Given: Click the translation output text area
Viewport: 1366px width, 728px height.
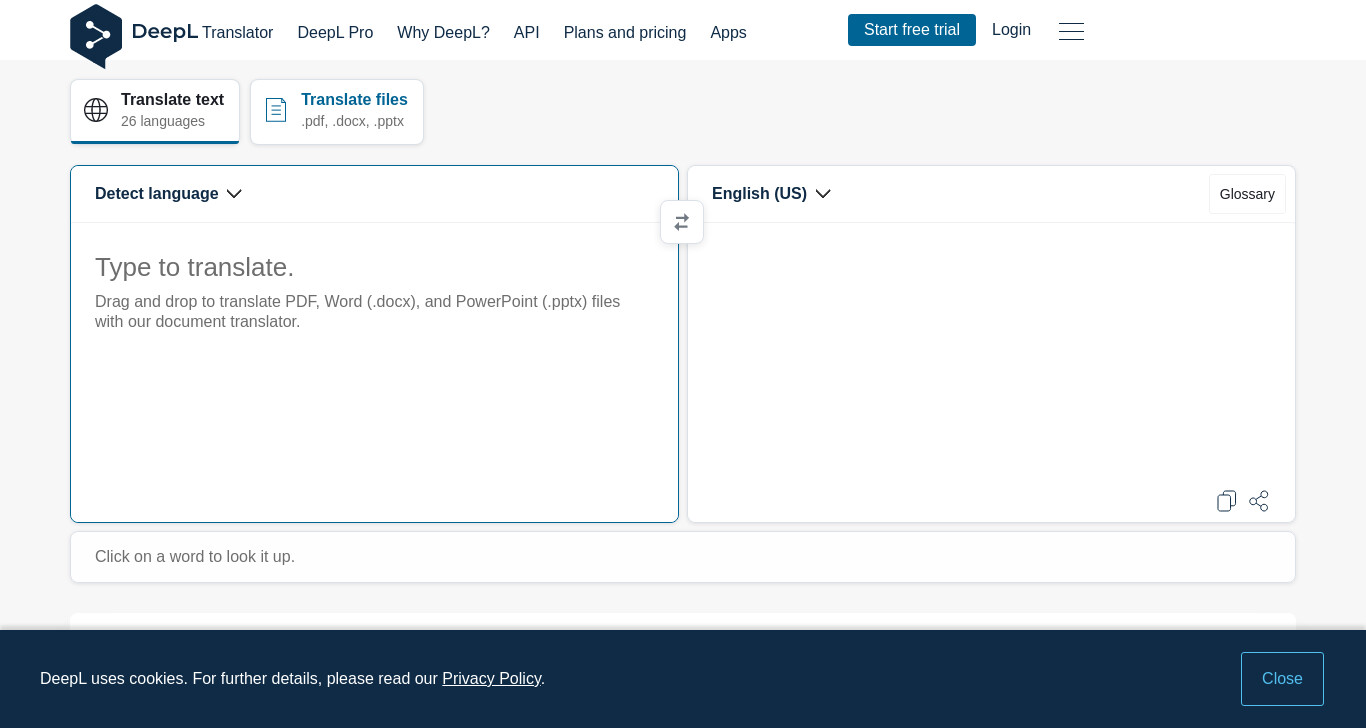Looking at the screenshot, I should coord(991,355).
